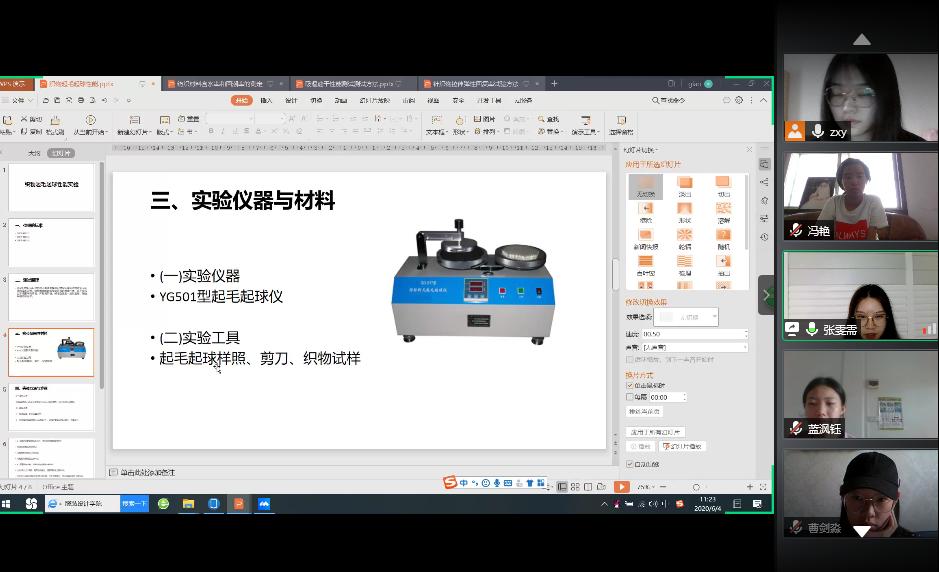Click the orange slideshow play button
Viewport: 939px width, 572px height.
point(622,487)
